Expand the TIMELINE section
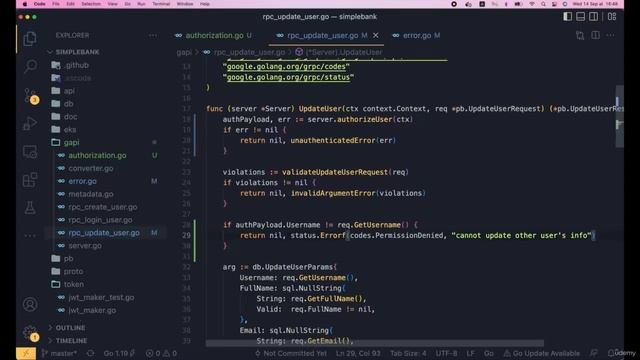The image size is (640, 360). [x=68, y=340]
